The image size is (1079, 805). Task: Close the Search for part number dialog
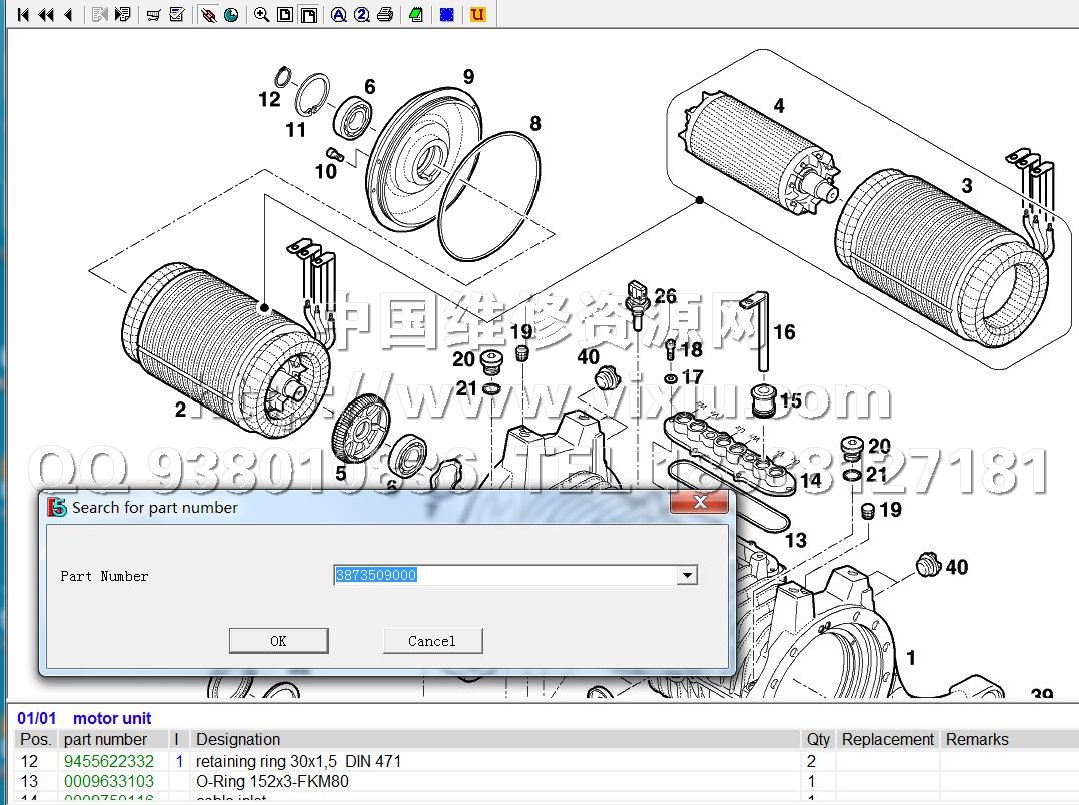pos(699,501)
